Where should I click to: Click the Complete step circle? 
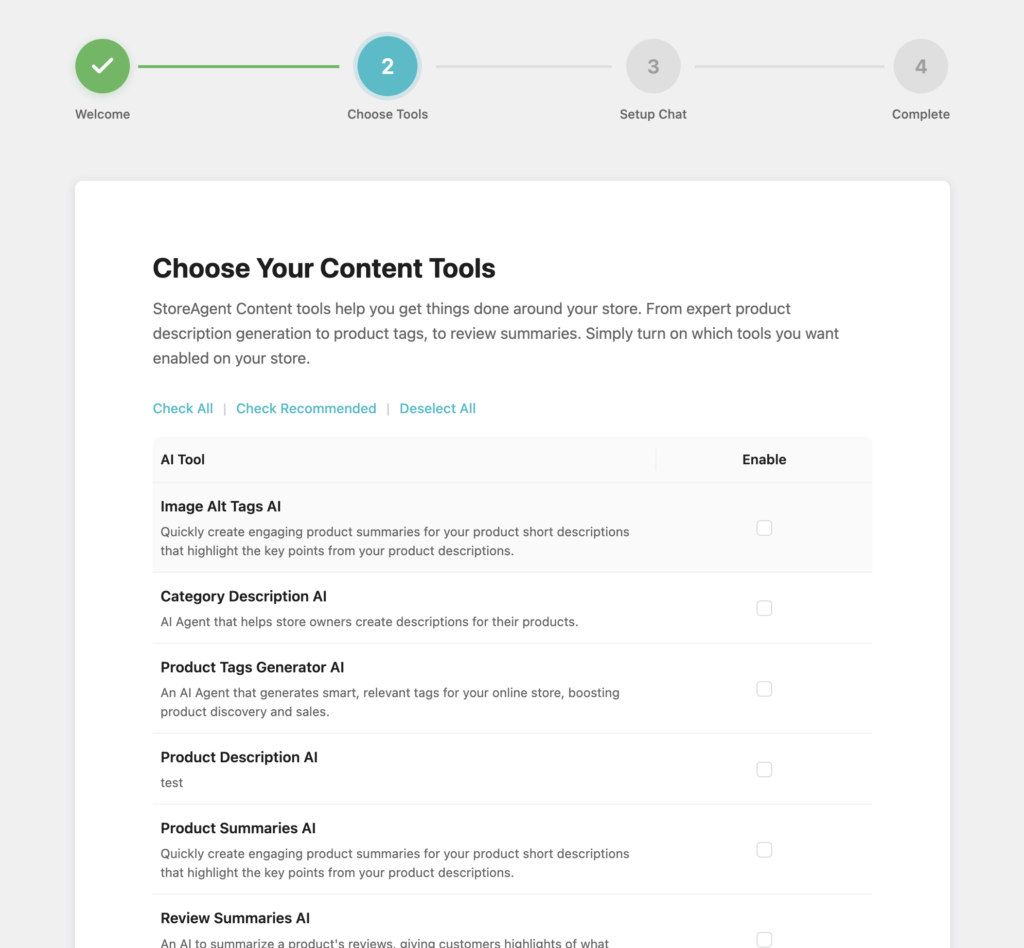[x=920, y=65]
